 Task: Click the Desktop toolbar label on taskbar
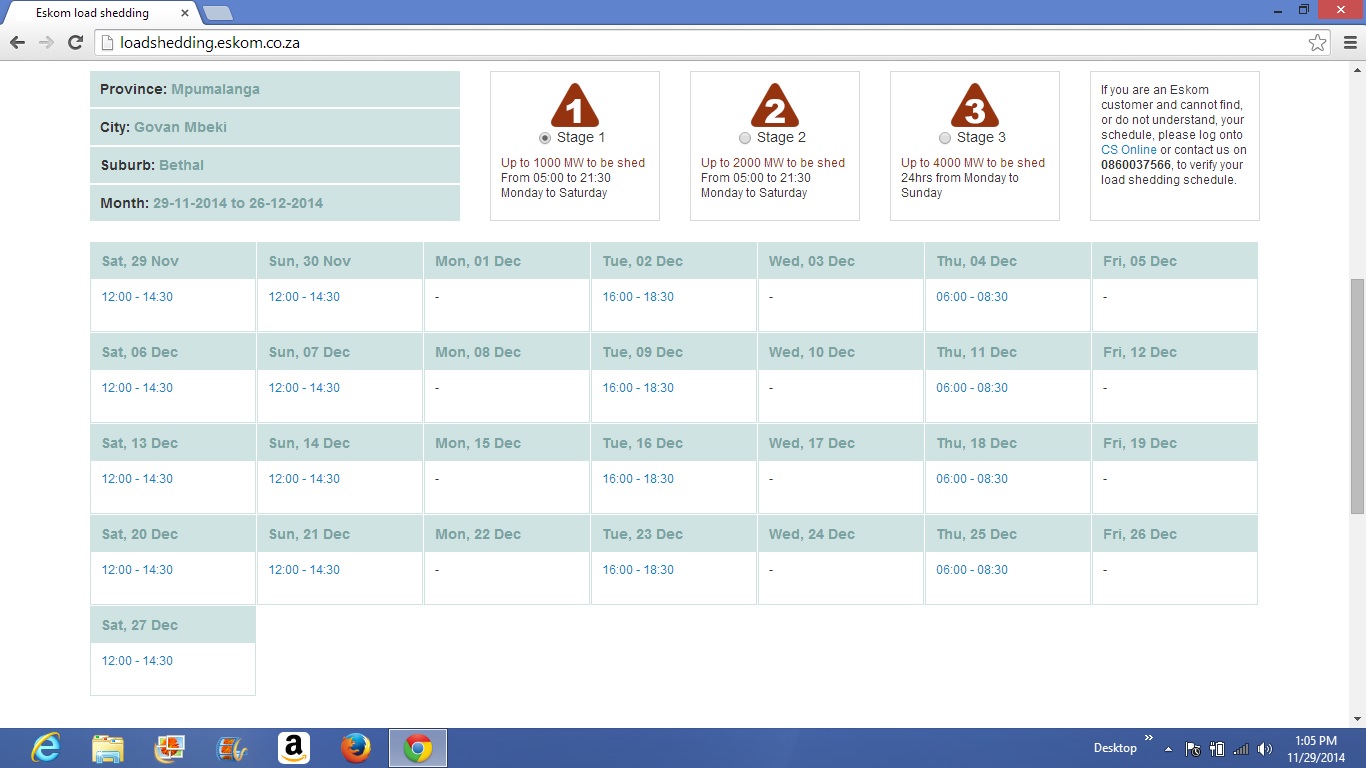pos(1115,748)
